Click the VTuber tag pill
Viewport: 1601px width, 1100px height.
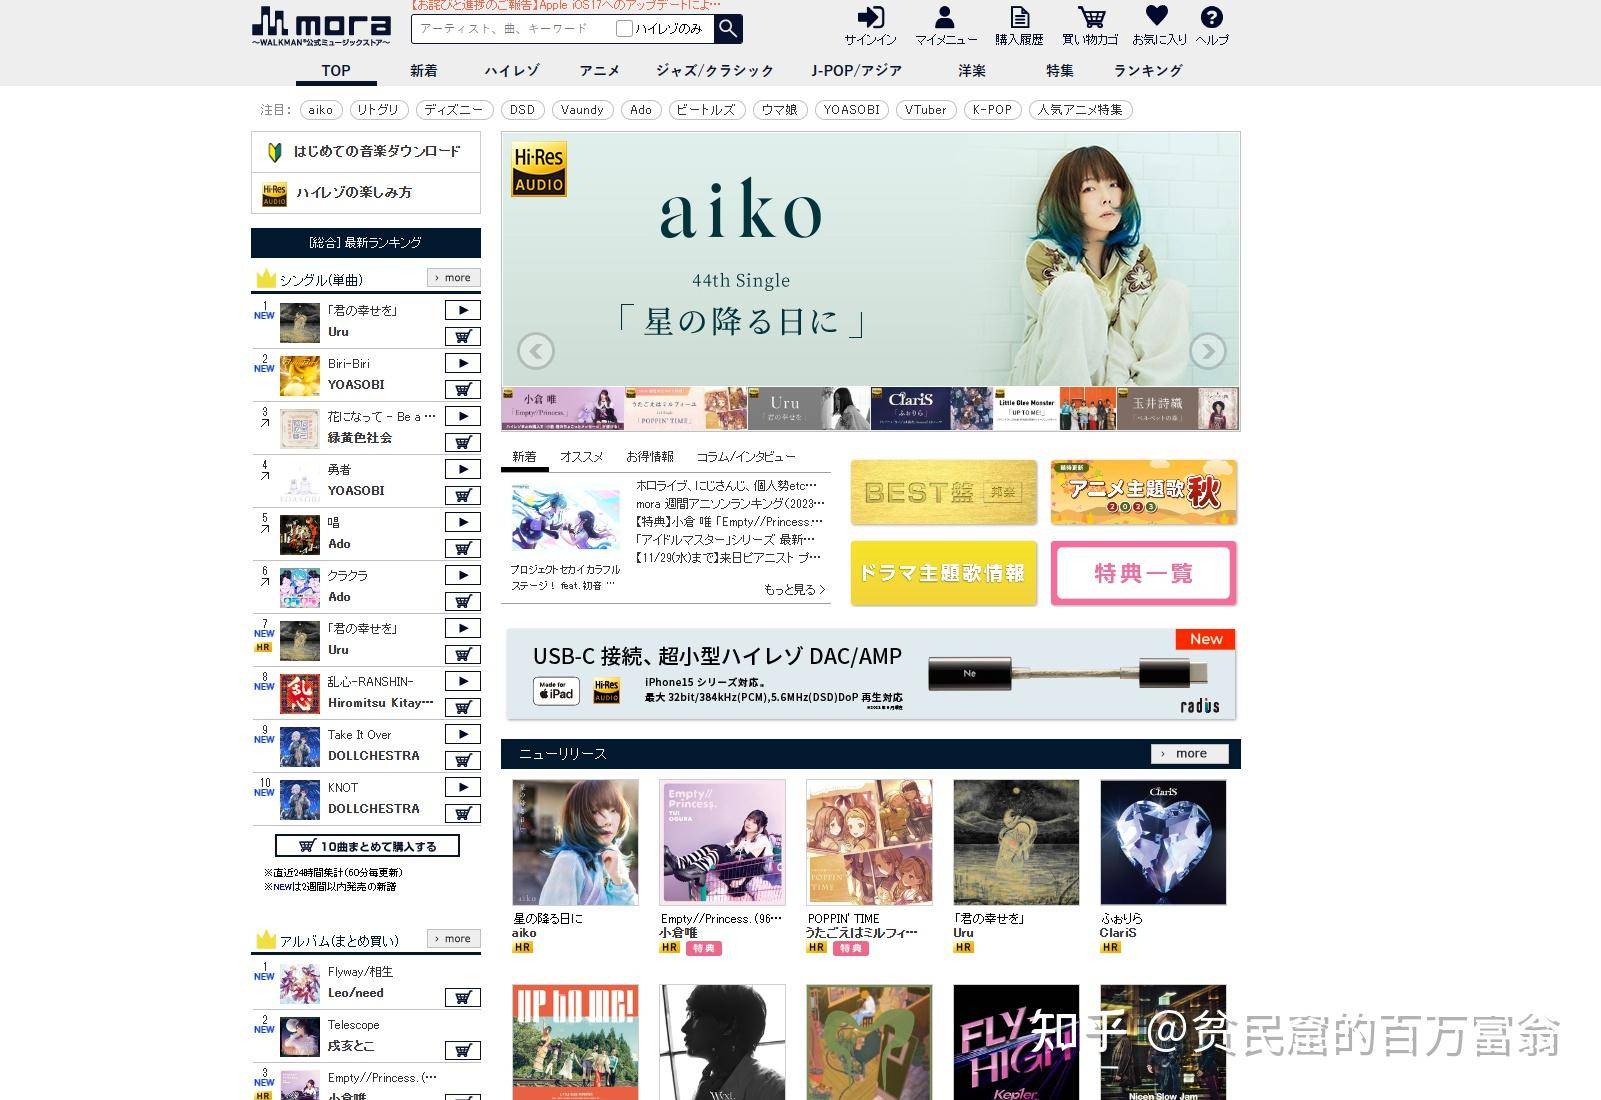pyautogui.click(x=925, y=110)
